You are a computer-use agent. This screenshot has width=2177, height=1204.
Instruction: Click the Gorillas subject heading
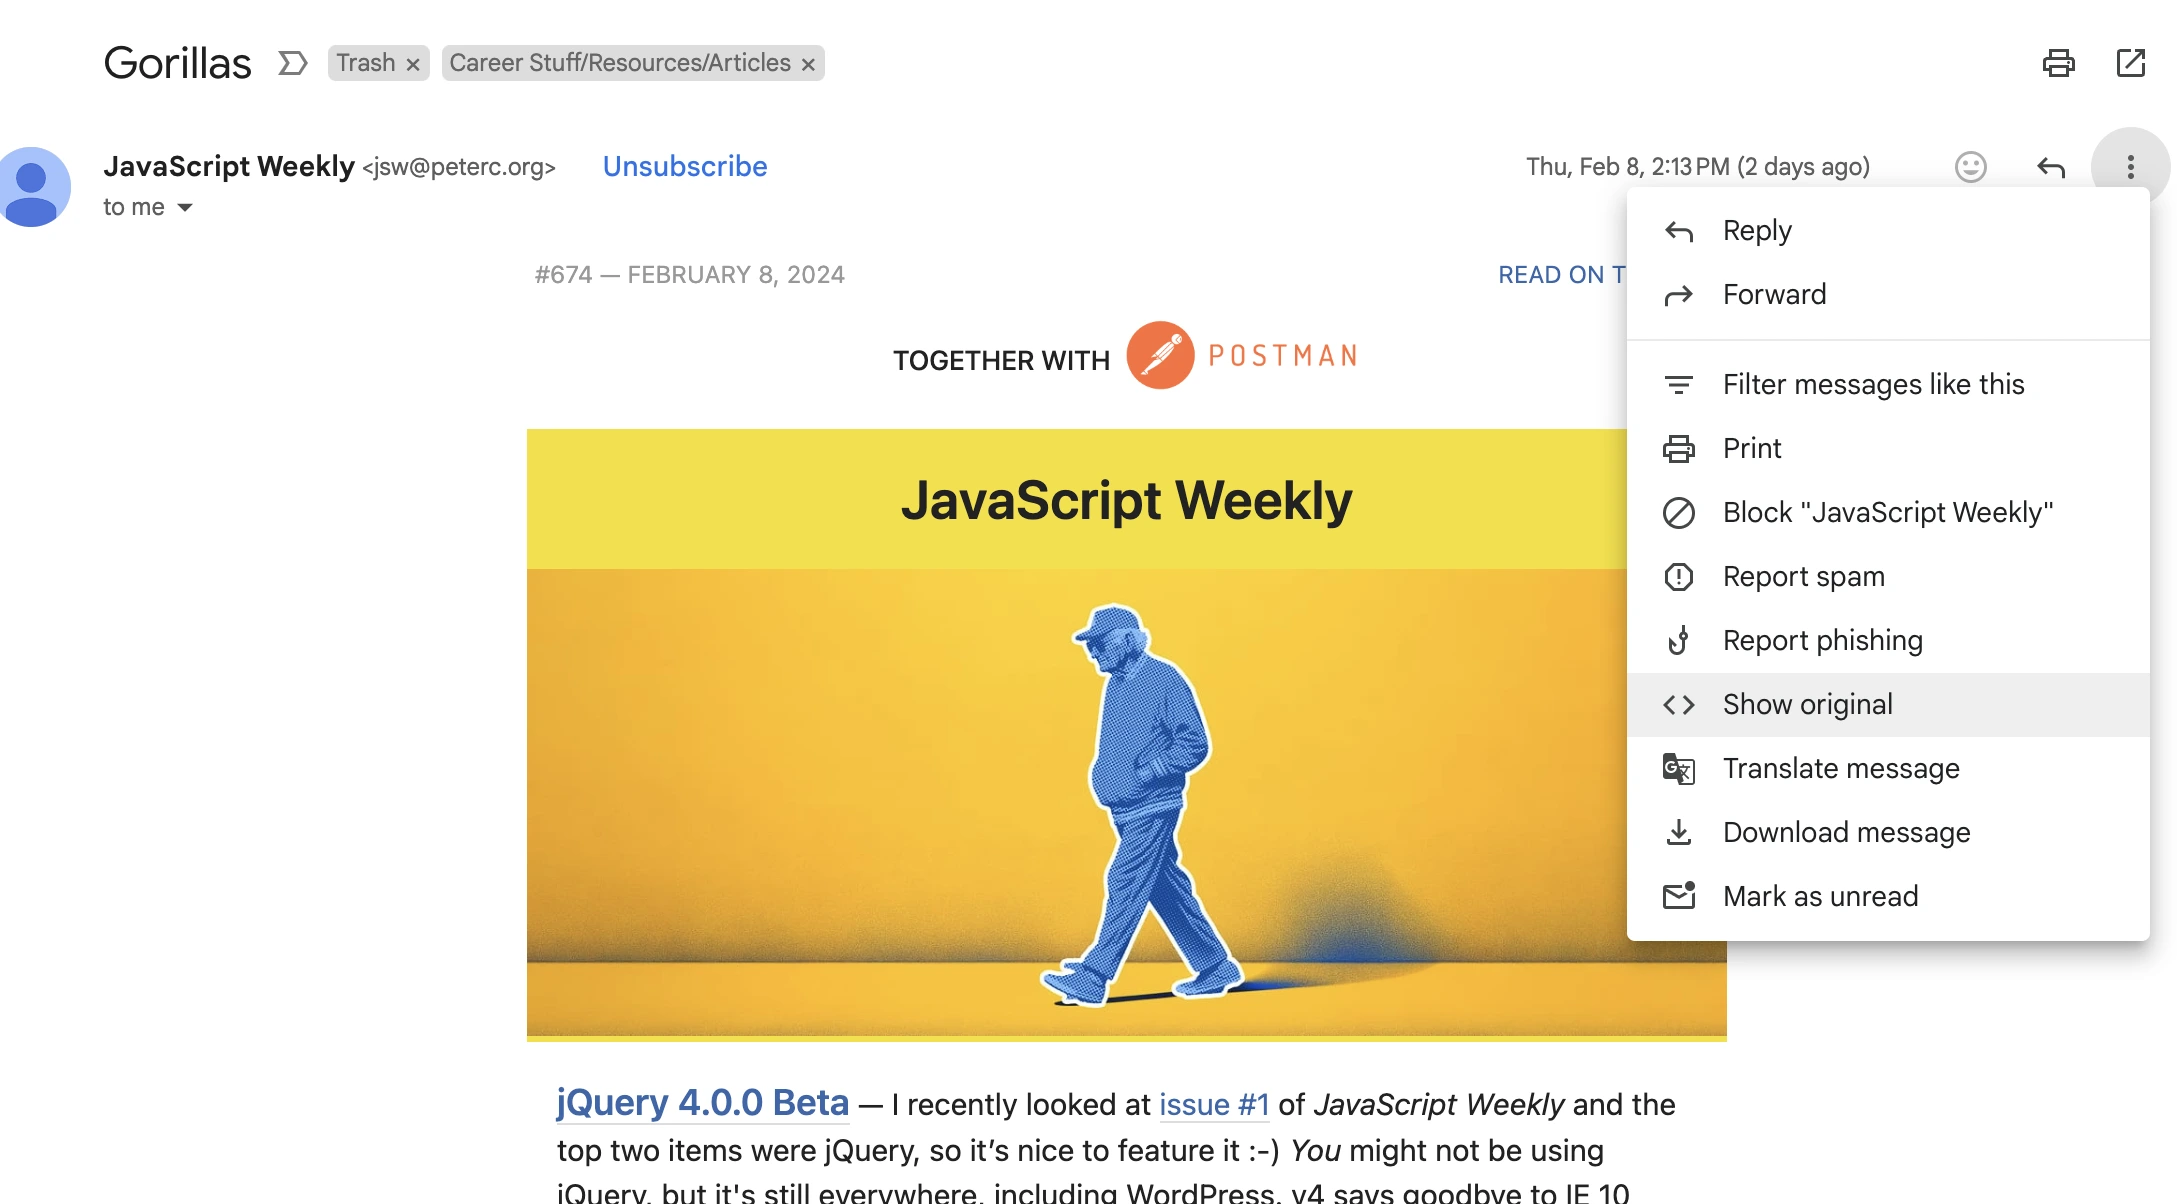tap(177, 63)
